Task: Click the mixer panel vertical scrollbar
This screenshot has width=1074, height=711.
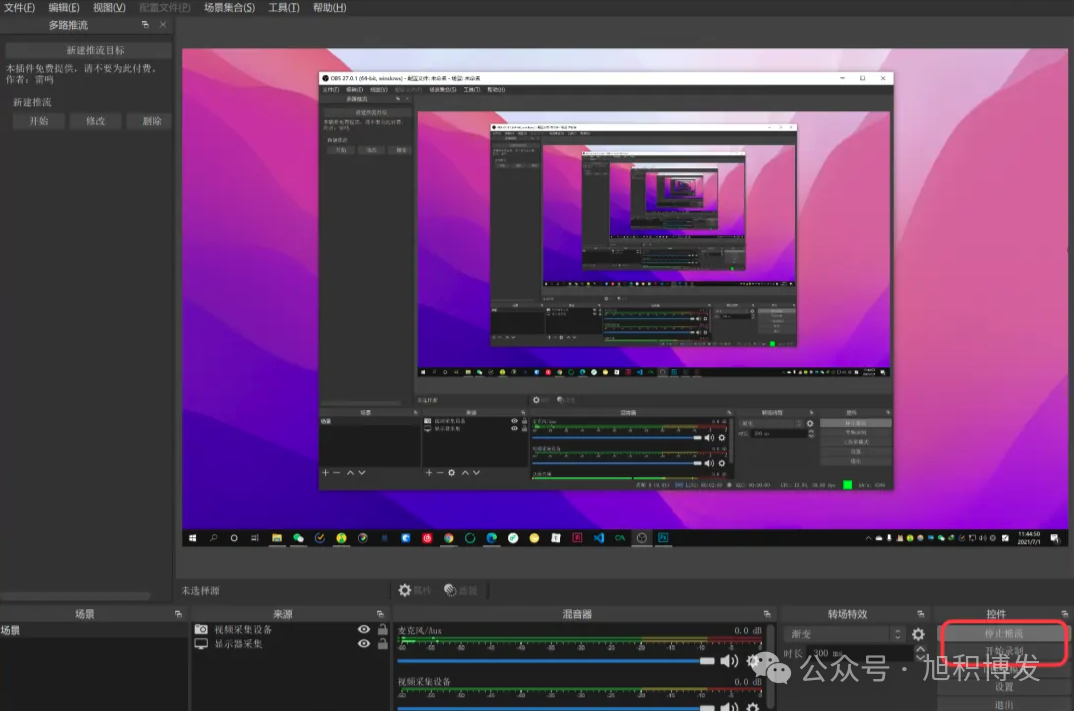Action: point(771,664)
